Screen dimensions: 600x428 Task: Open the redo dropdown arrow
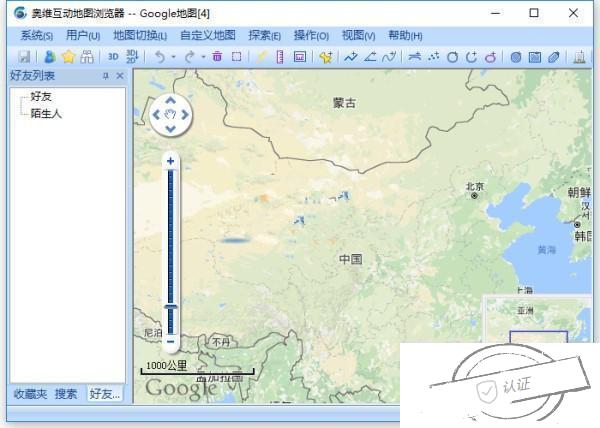[x=203, y=57]
